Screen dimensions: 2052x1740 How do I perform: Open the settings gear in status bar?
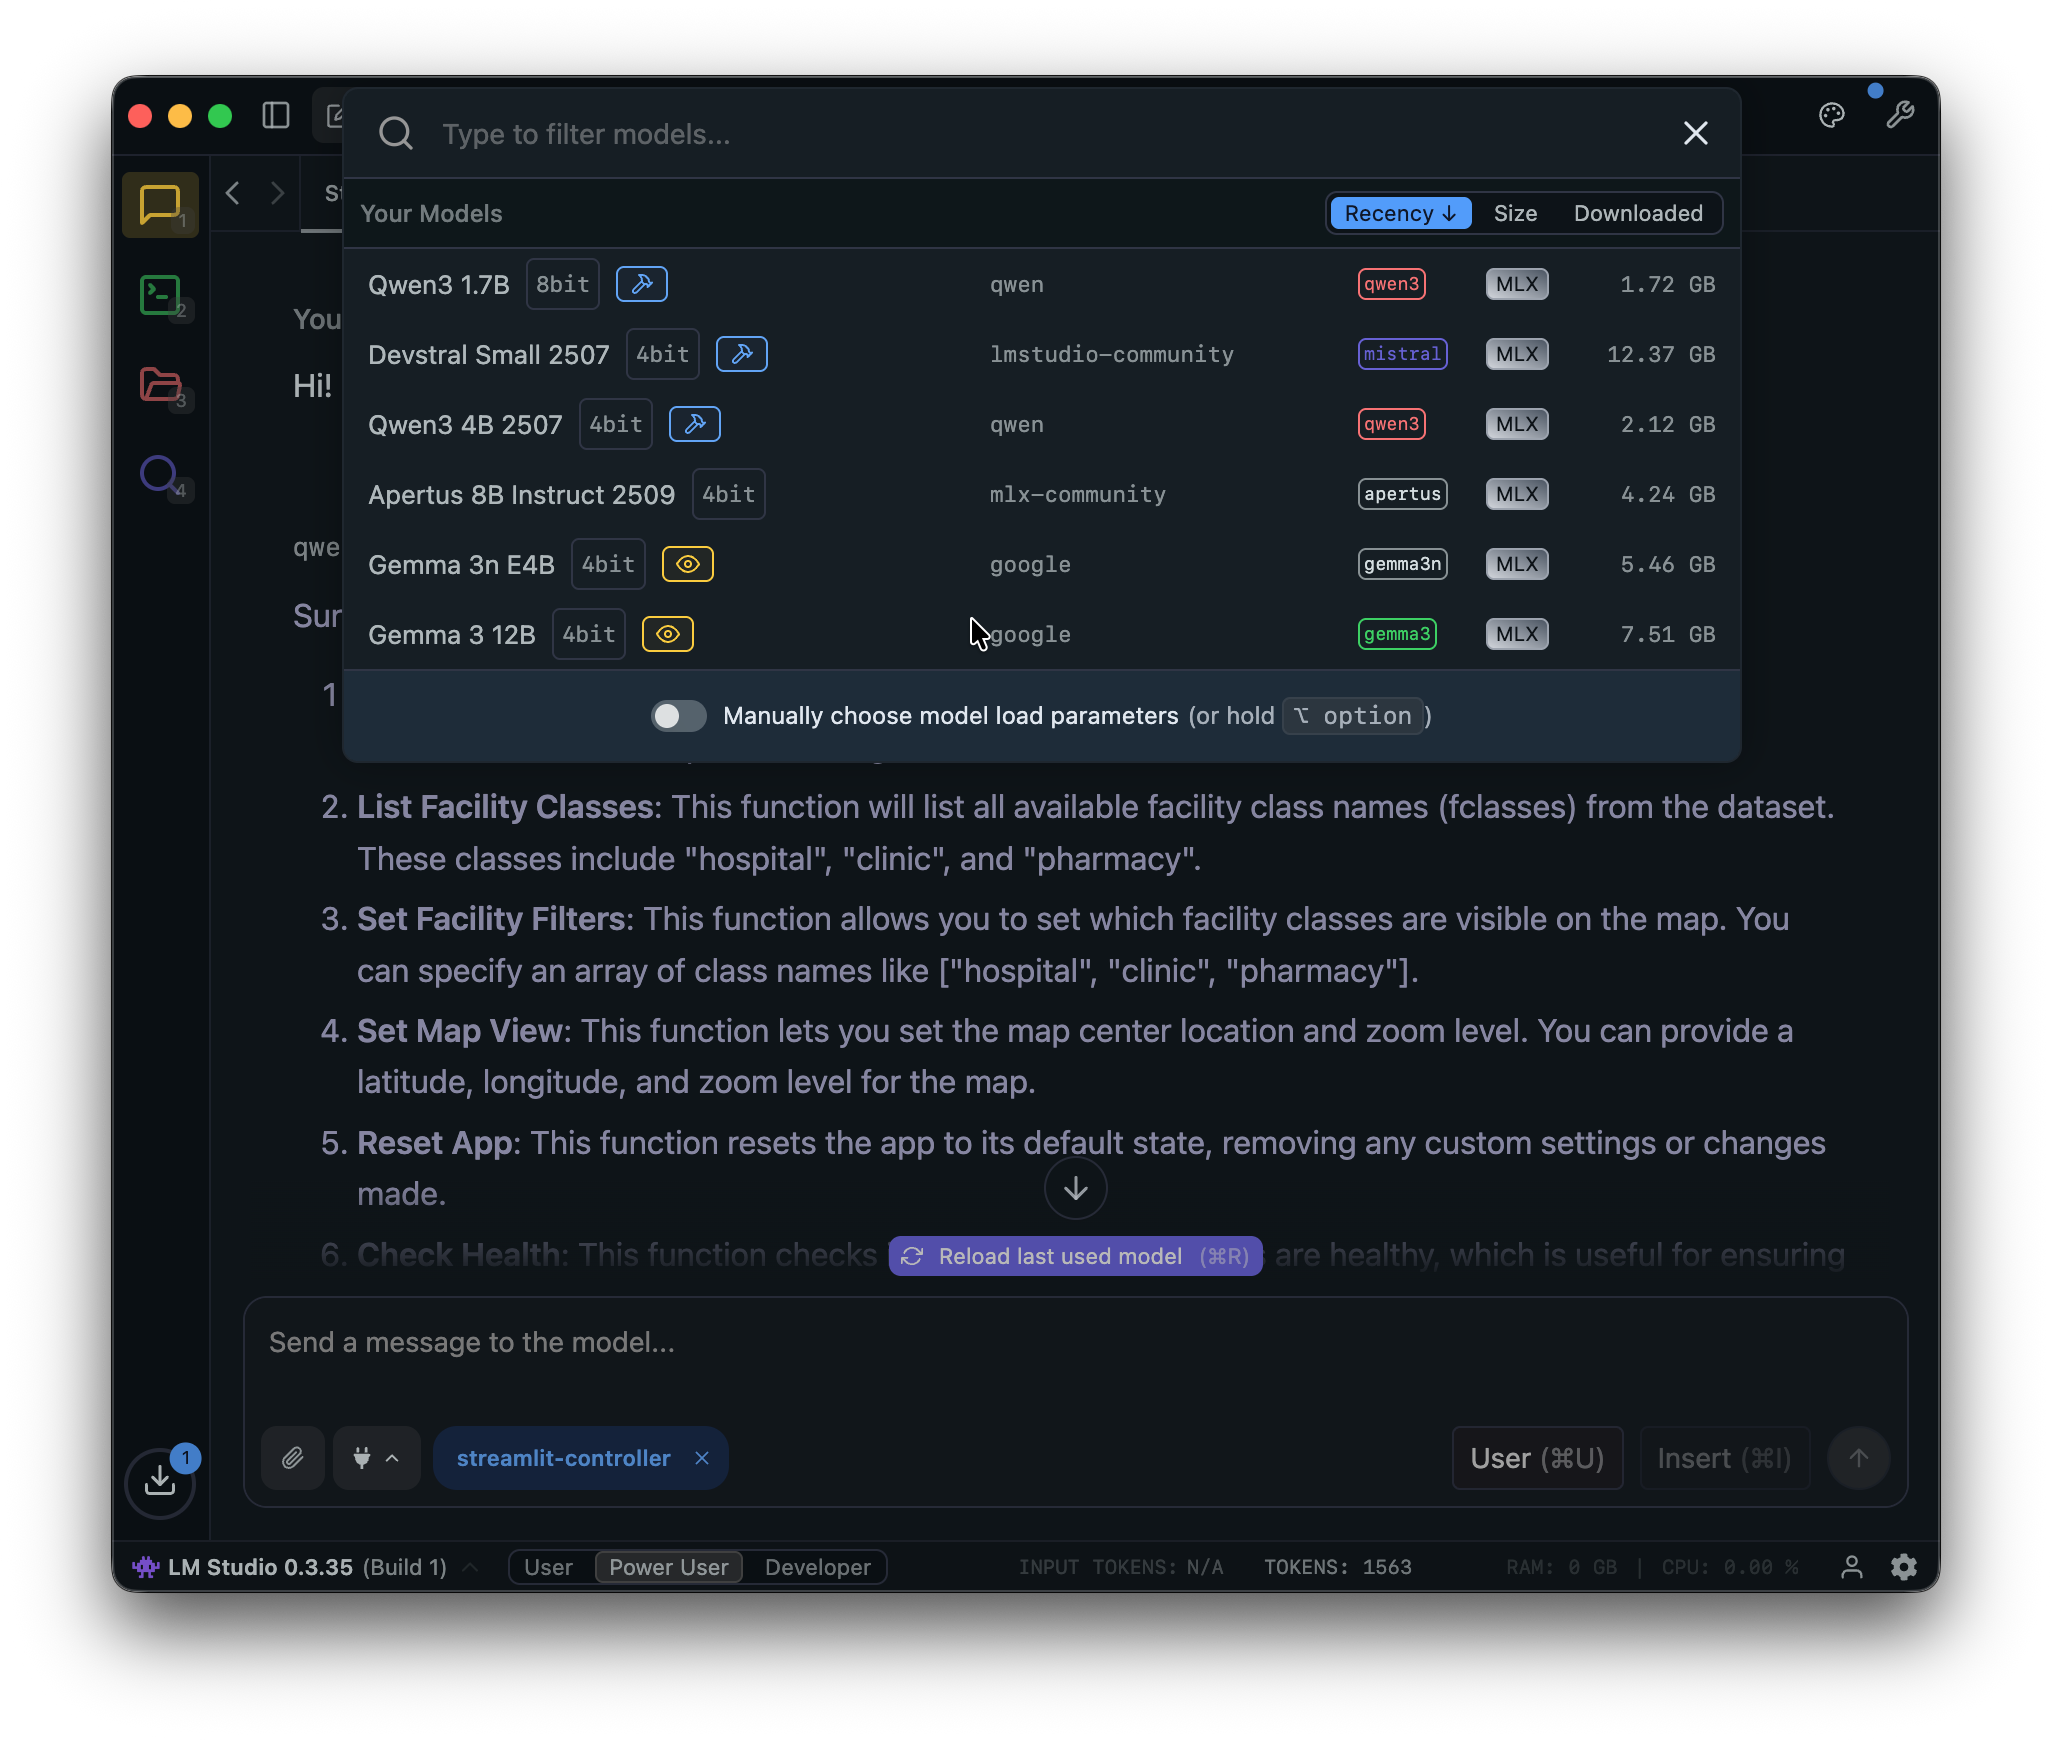coord(1904,1567)
